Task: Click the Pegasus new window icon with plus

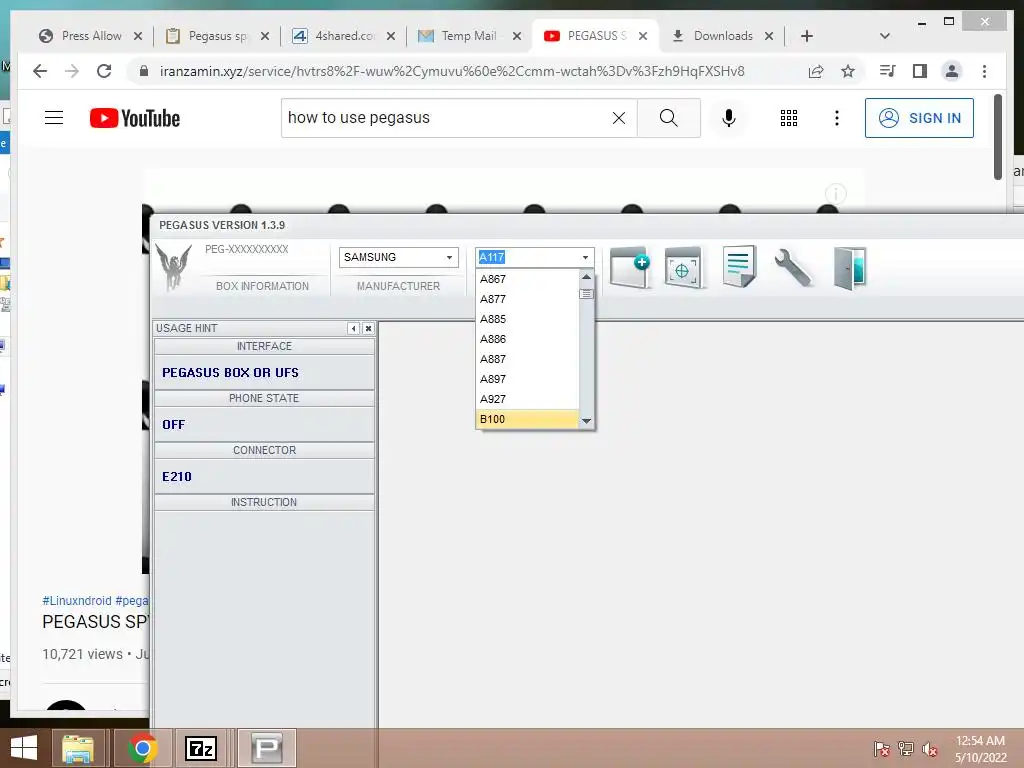Action: tap(630, 266)
